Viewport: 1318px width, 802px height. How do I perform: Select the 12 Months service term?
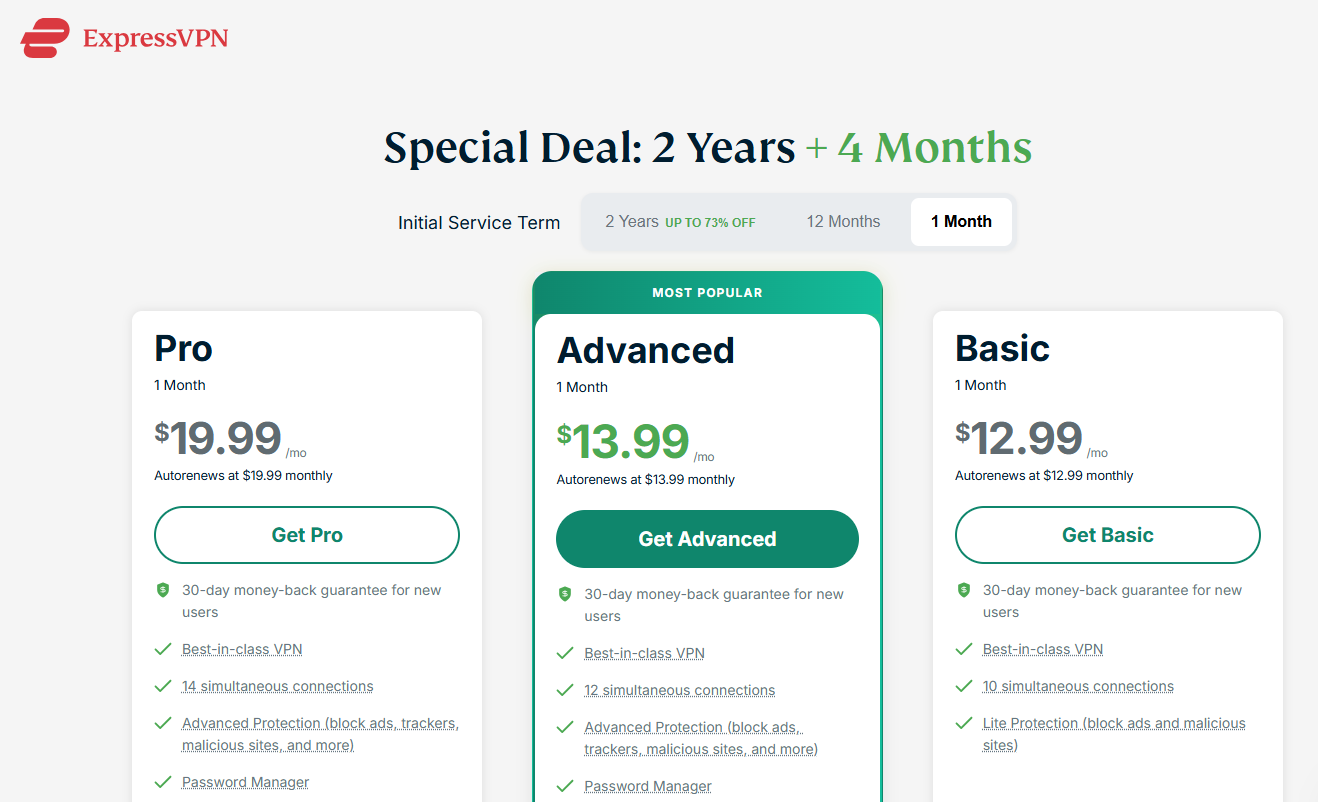point(843,222)
